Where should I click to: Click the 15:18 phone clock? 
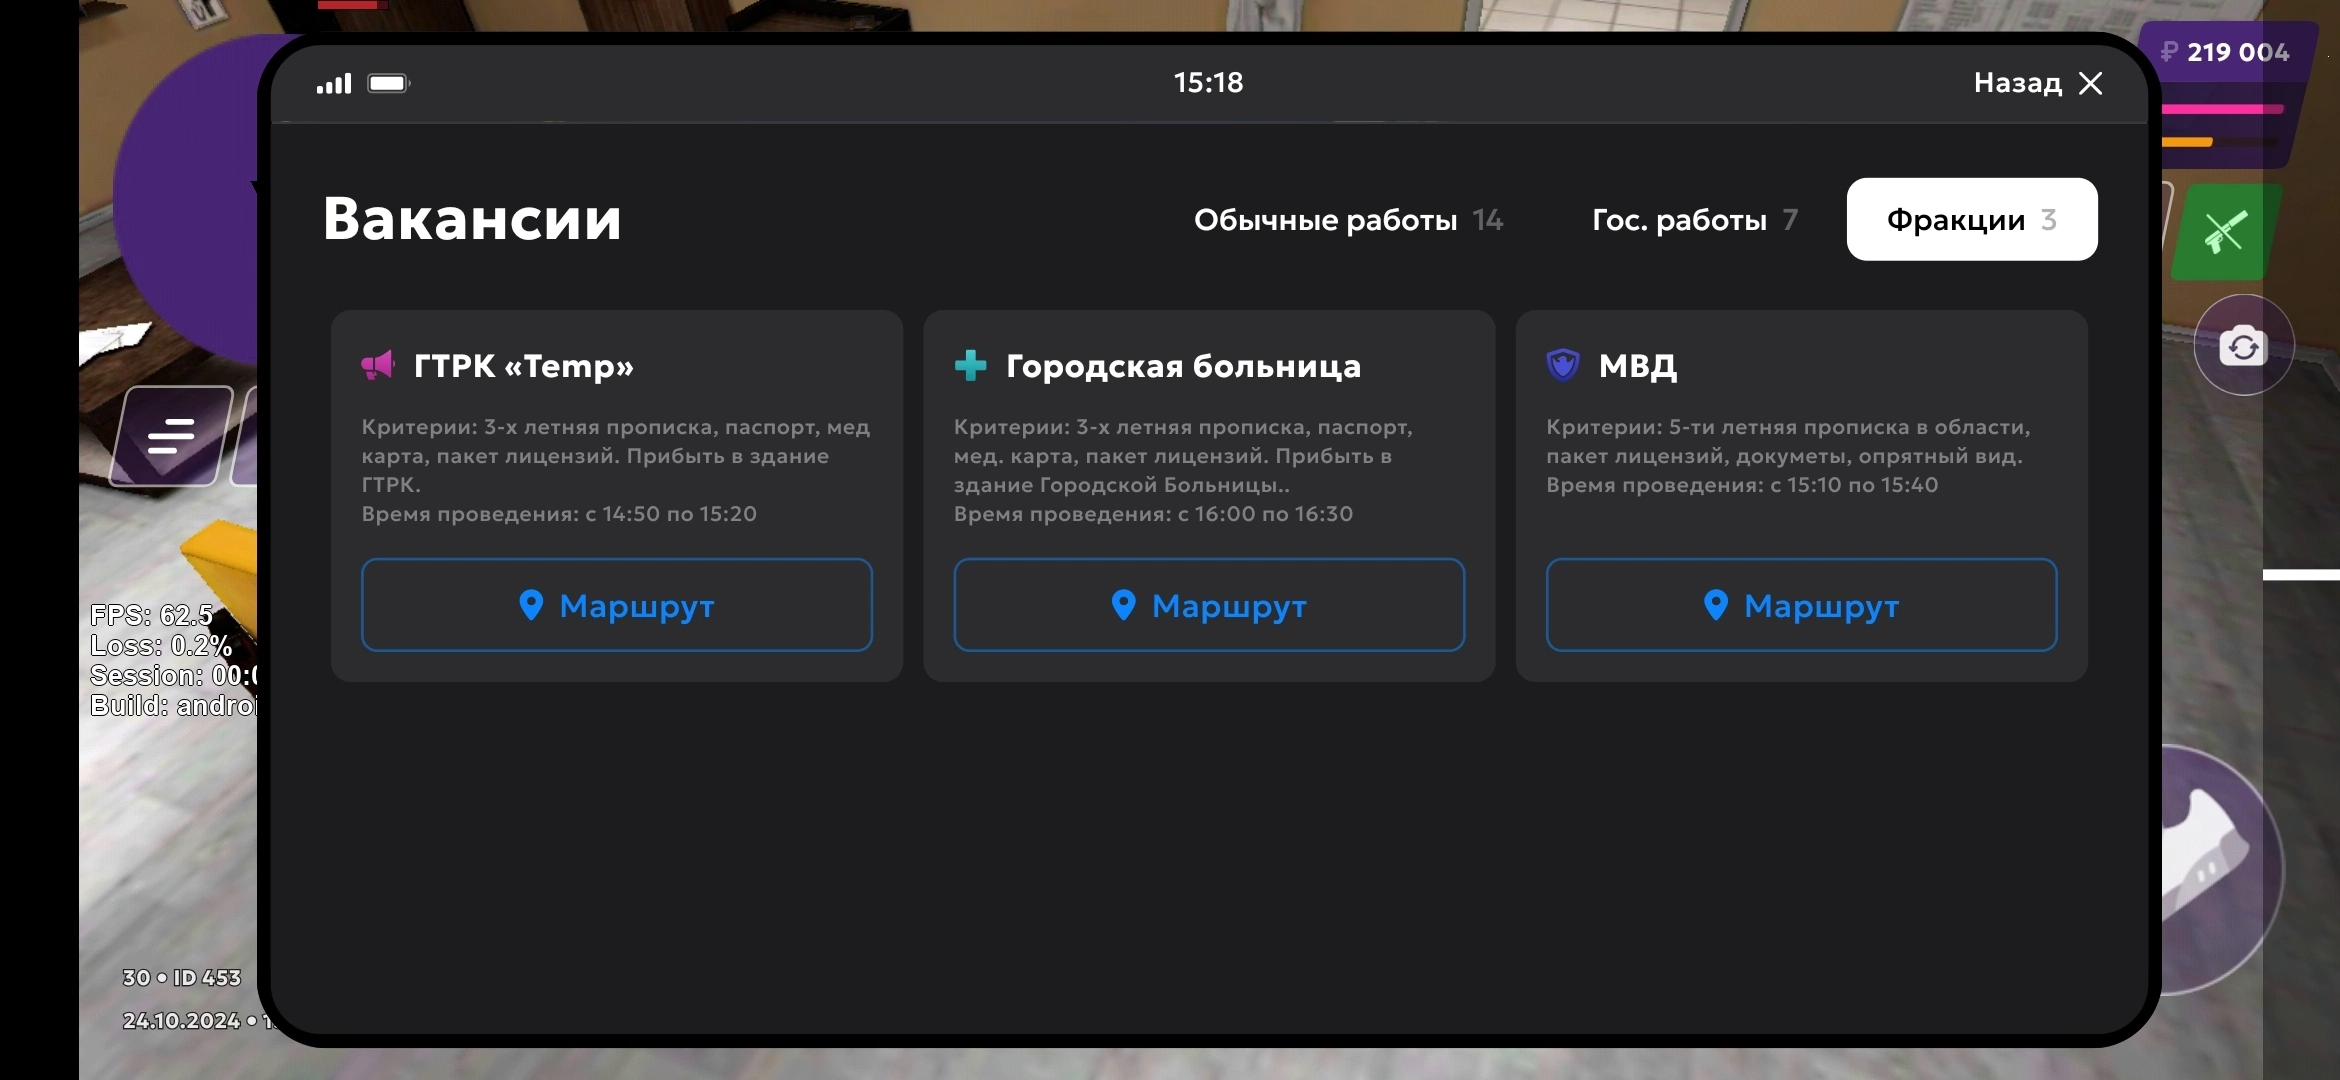pos(1208,83)
